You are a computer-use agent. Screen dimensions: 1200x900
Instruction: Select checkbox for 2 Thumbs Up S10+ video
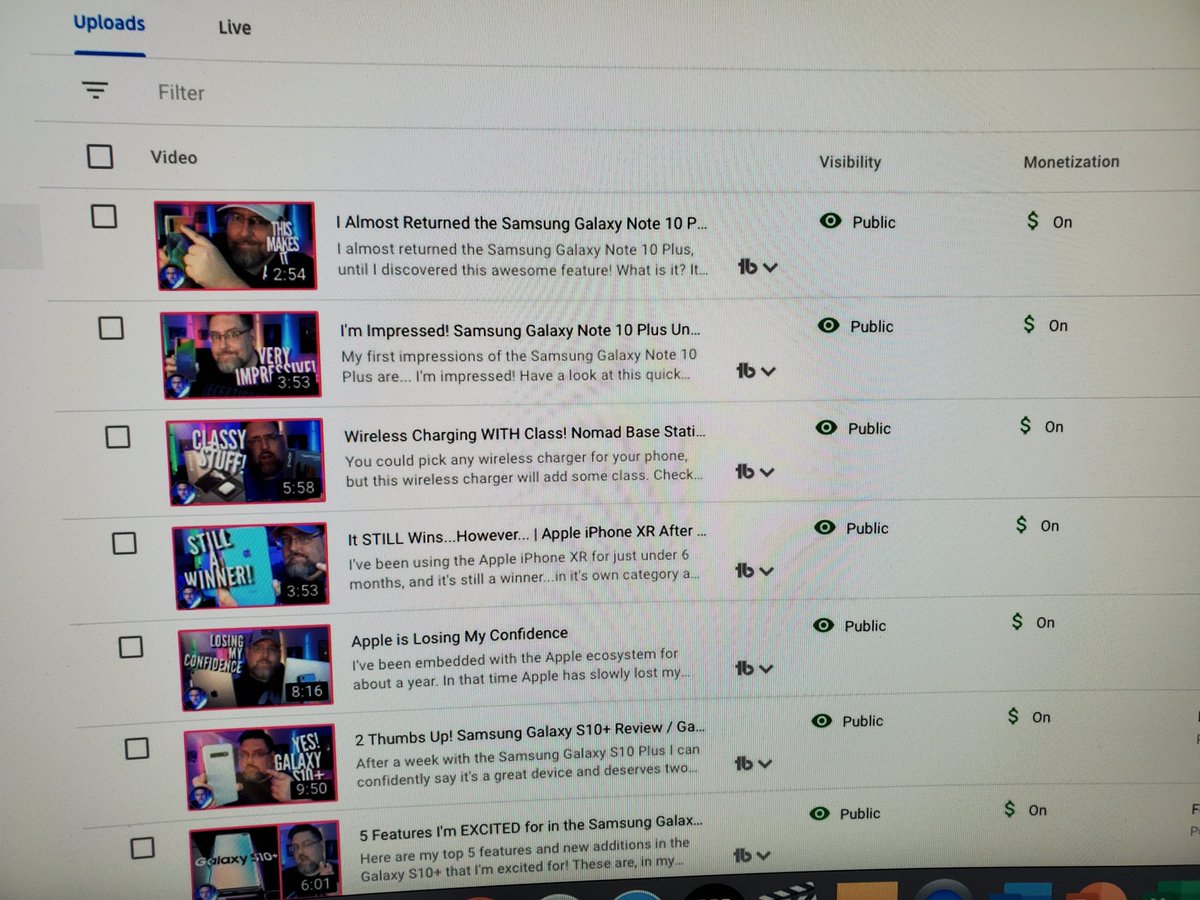(x=137, y=748)
